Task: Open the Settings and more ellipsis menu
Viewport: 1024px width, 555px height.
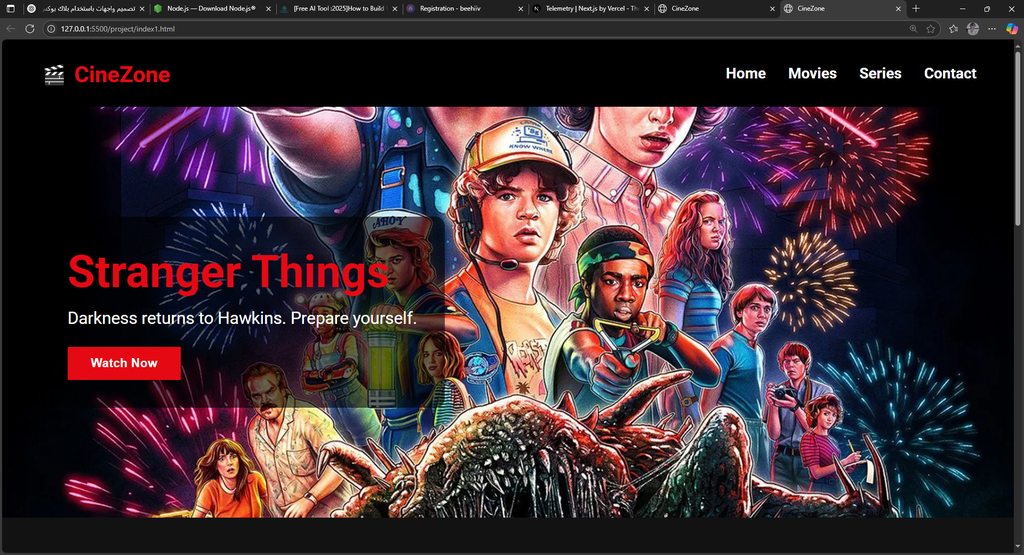Action: [992, 29]
